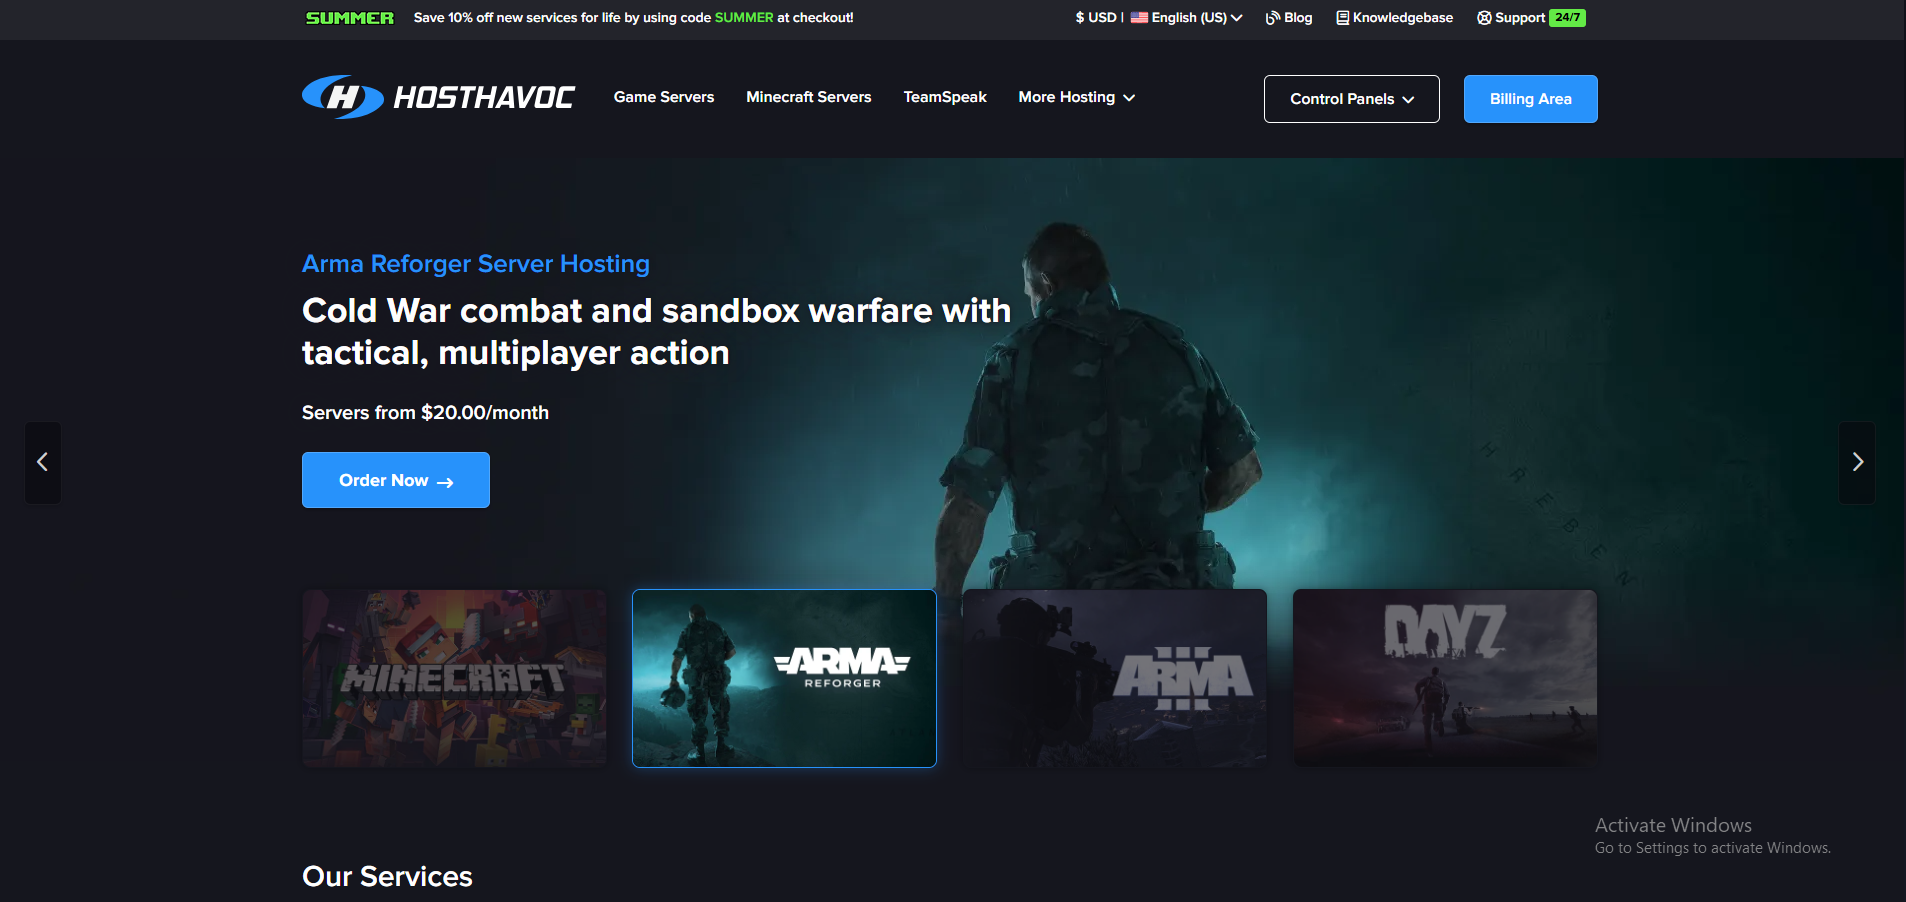
Task: Open the Knowledgebase link
Action: 1395,18
